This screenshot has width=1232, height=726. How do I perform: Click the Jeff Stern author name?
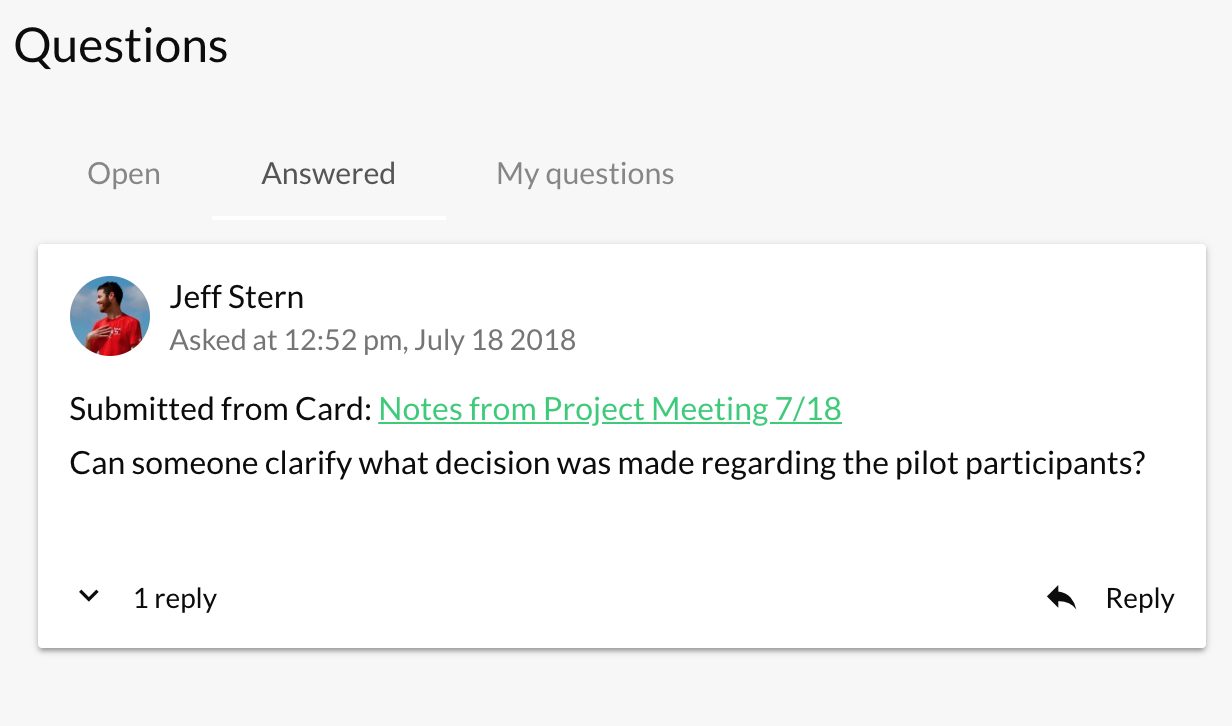point(237,297)
